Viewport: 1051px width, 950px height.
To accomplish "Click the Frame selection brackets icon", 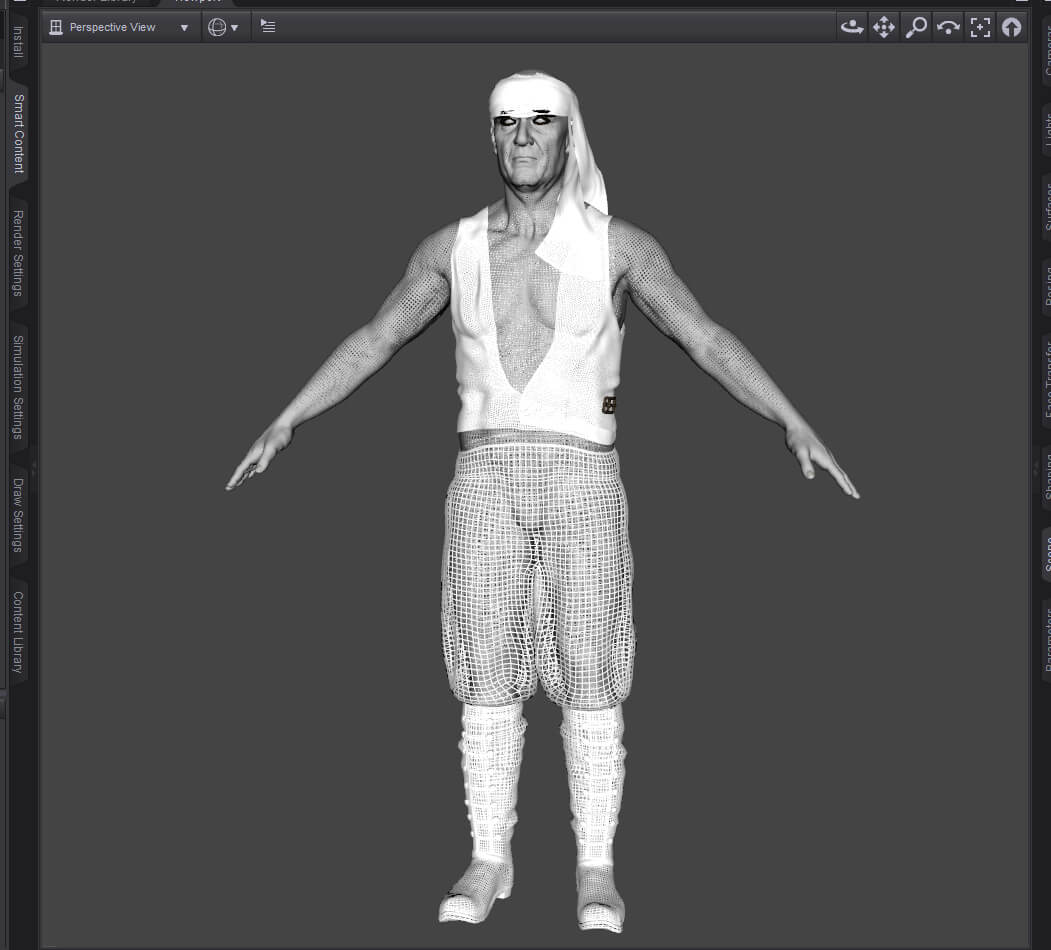I will [x=980, y=27].
